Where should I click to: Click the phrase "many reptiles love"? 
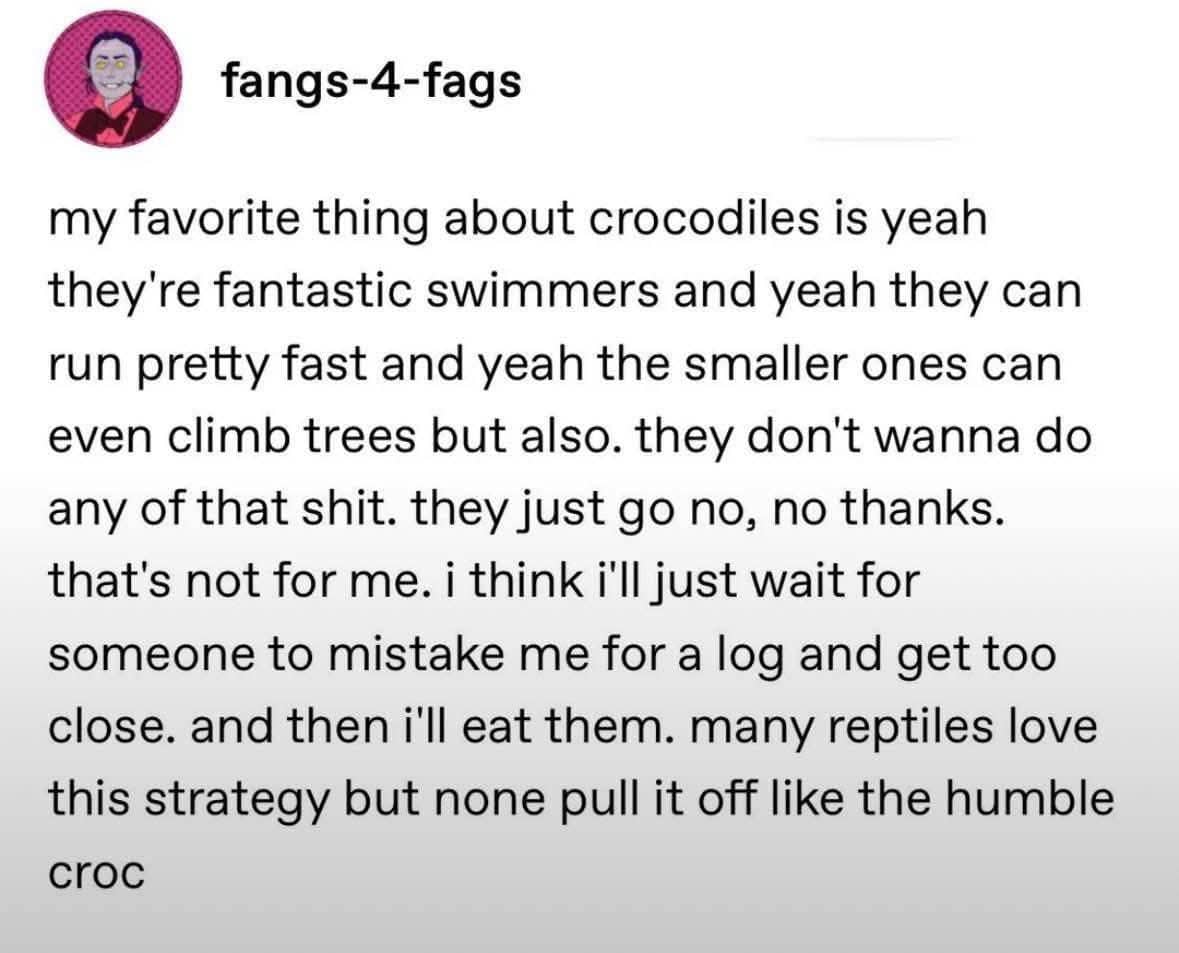887,728
